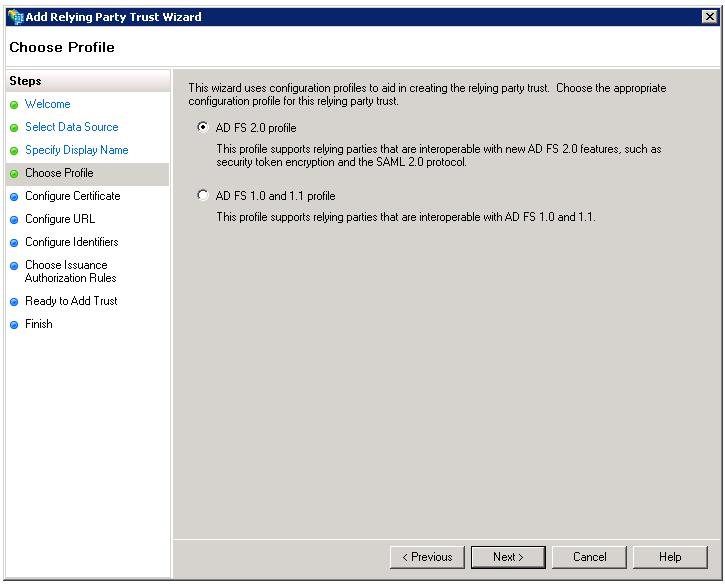Open Help for this wizard
The image size is (725, 584).
pyautogui.click(x=669, y=557)
